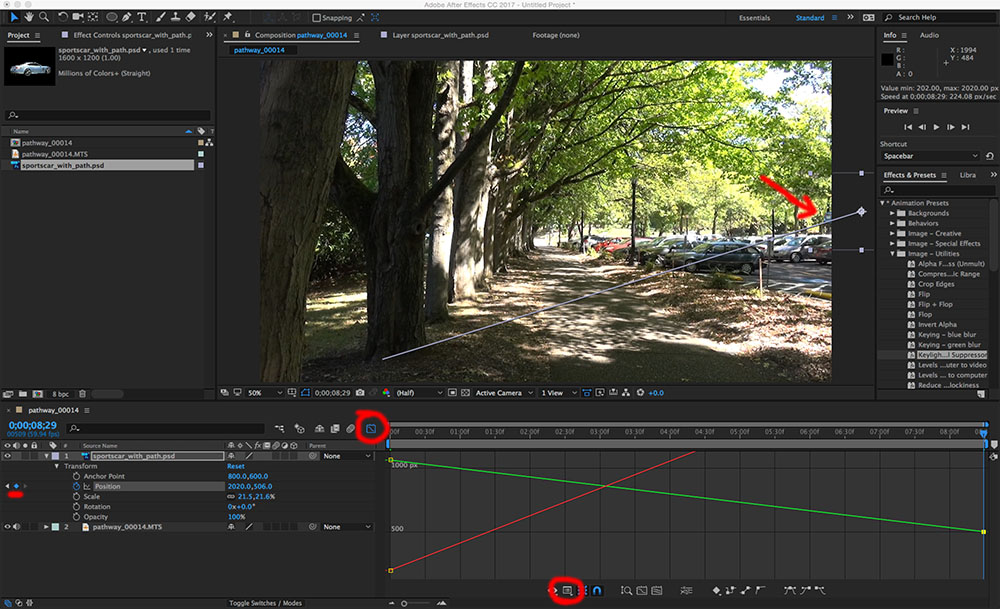
Task: Enable the Snapping checkbox
Action: point(317,17)
